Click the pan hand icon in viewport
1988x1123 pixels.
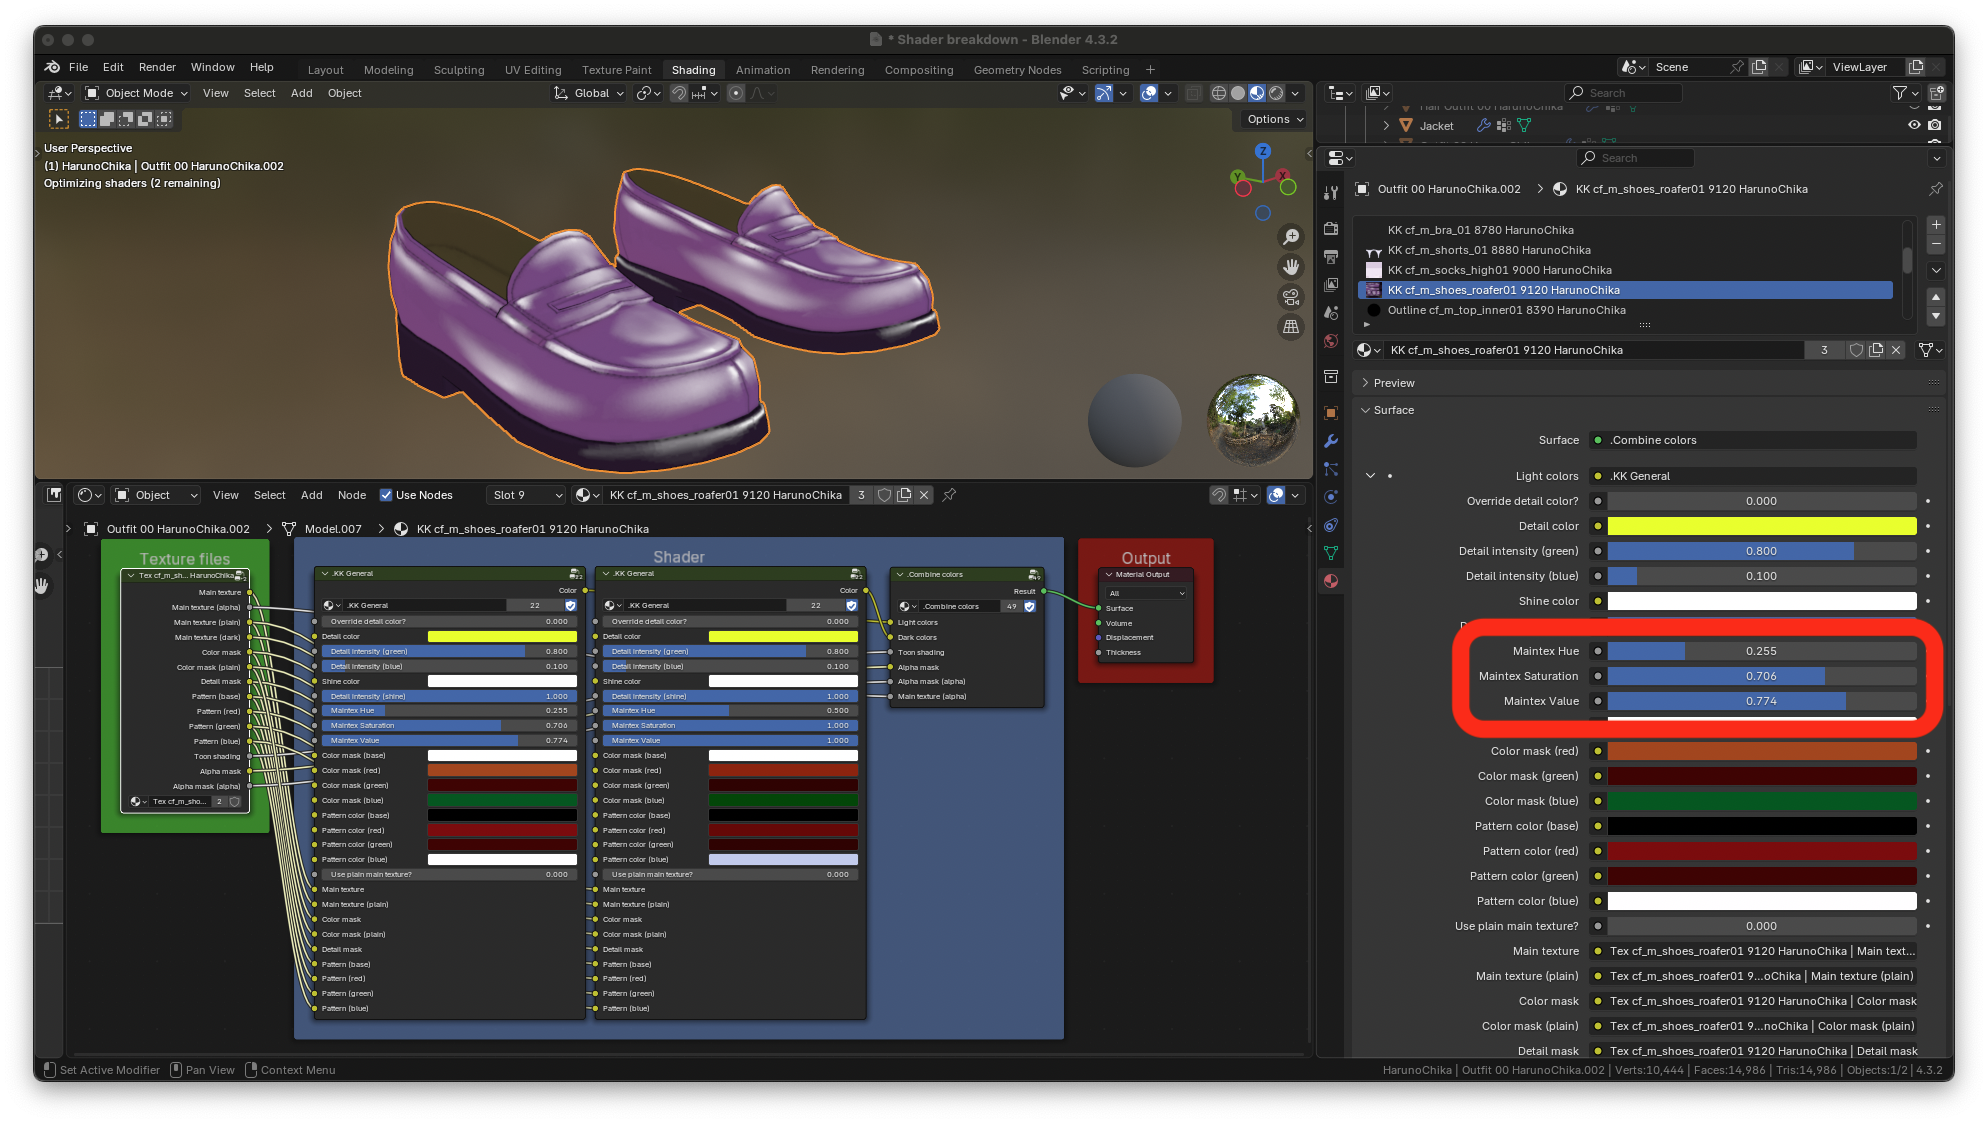pos(1291,267)
